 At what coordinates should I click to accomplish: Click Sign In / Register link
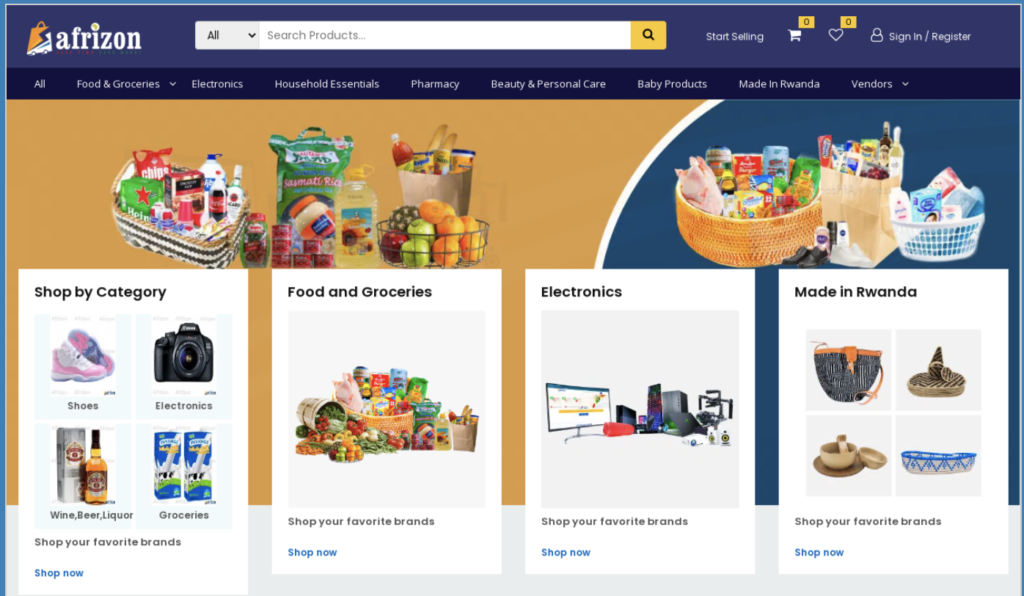coord(929,37)
